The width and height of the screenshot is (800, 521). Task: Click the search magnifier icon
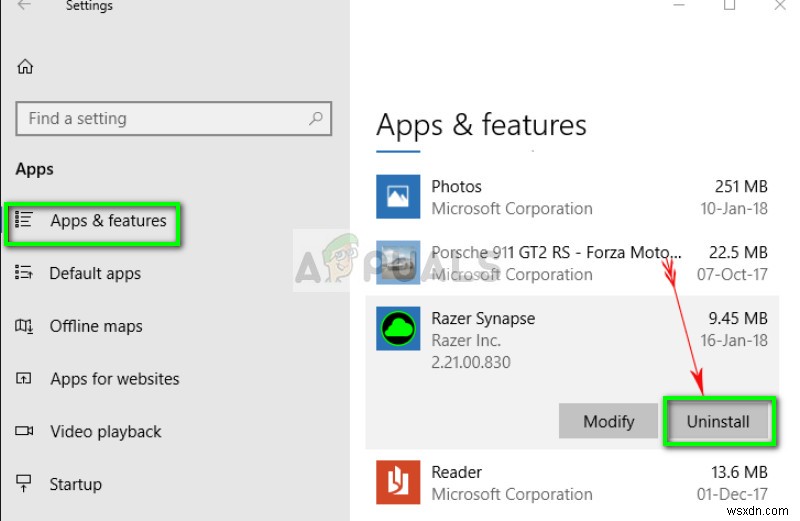click(x=316, y=118)
